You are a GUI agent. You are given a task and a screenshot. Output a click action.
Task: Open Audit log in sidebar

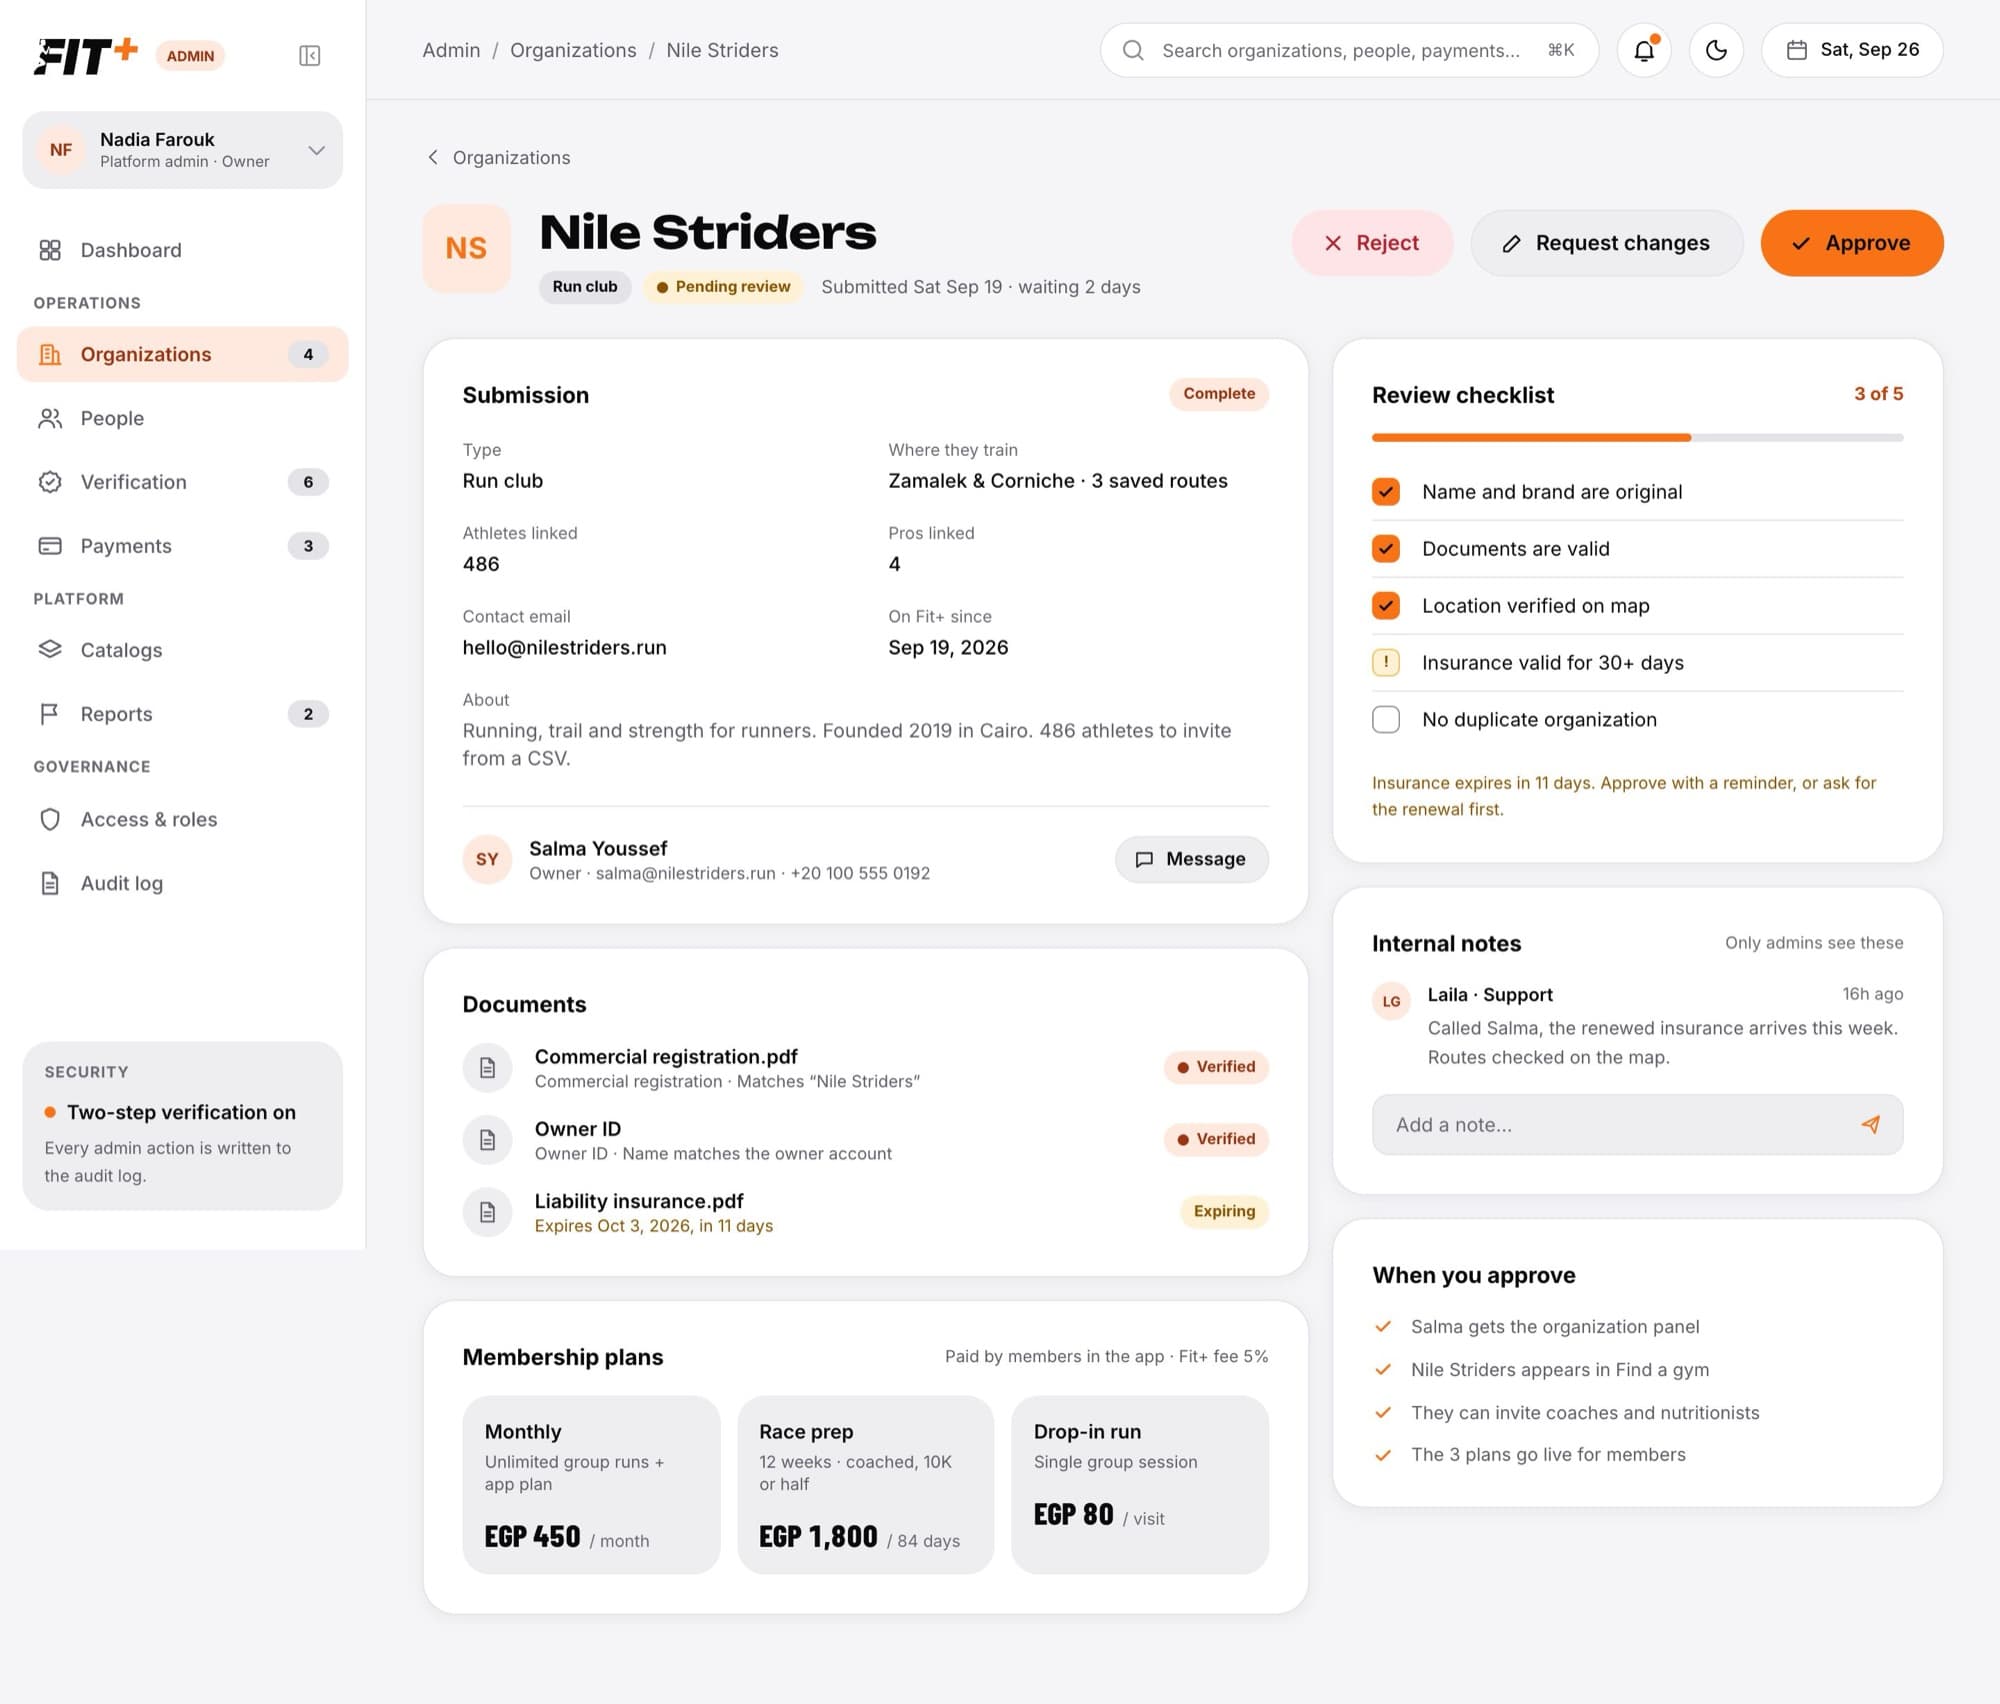[x=182, y=883]
